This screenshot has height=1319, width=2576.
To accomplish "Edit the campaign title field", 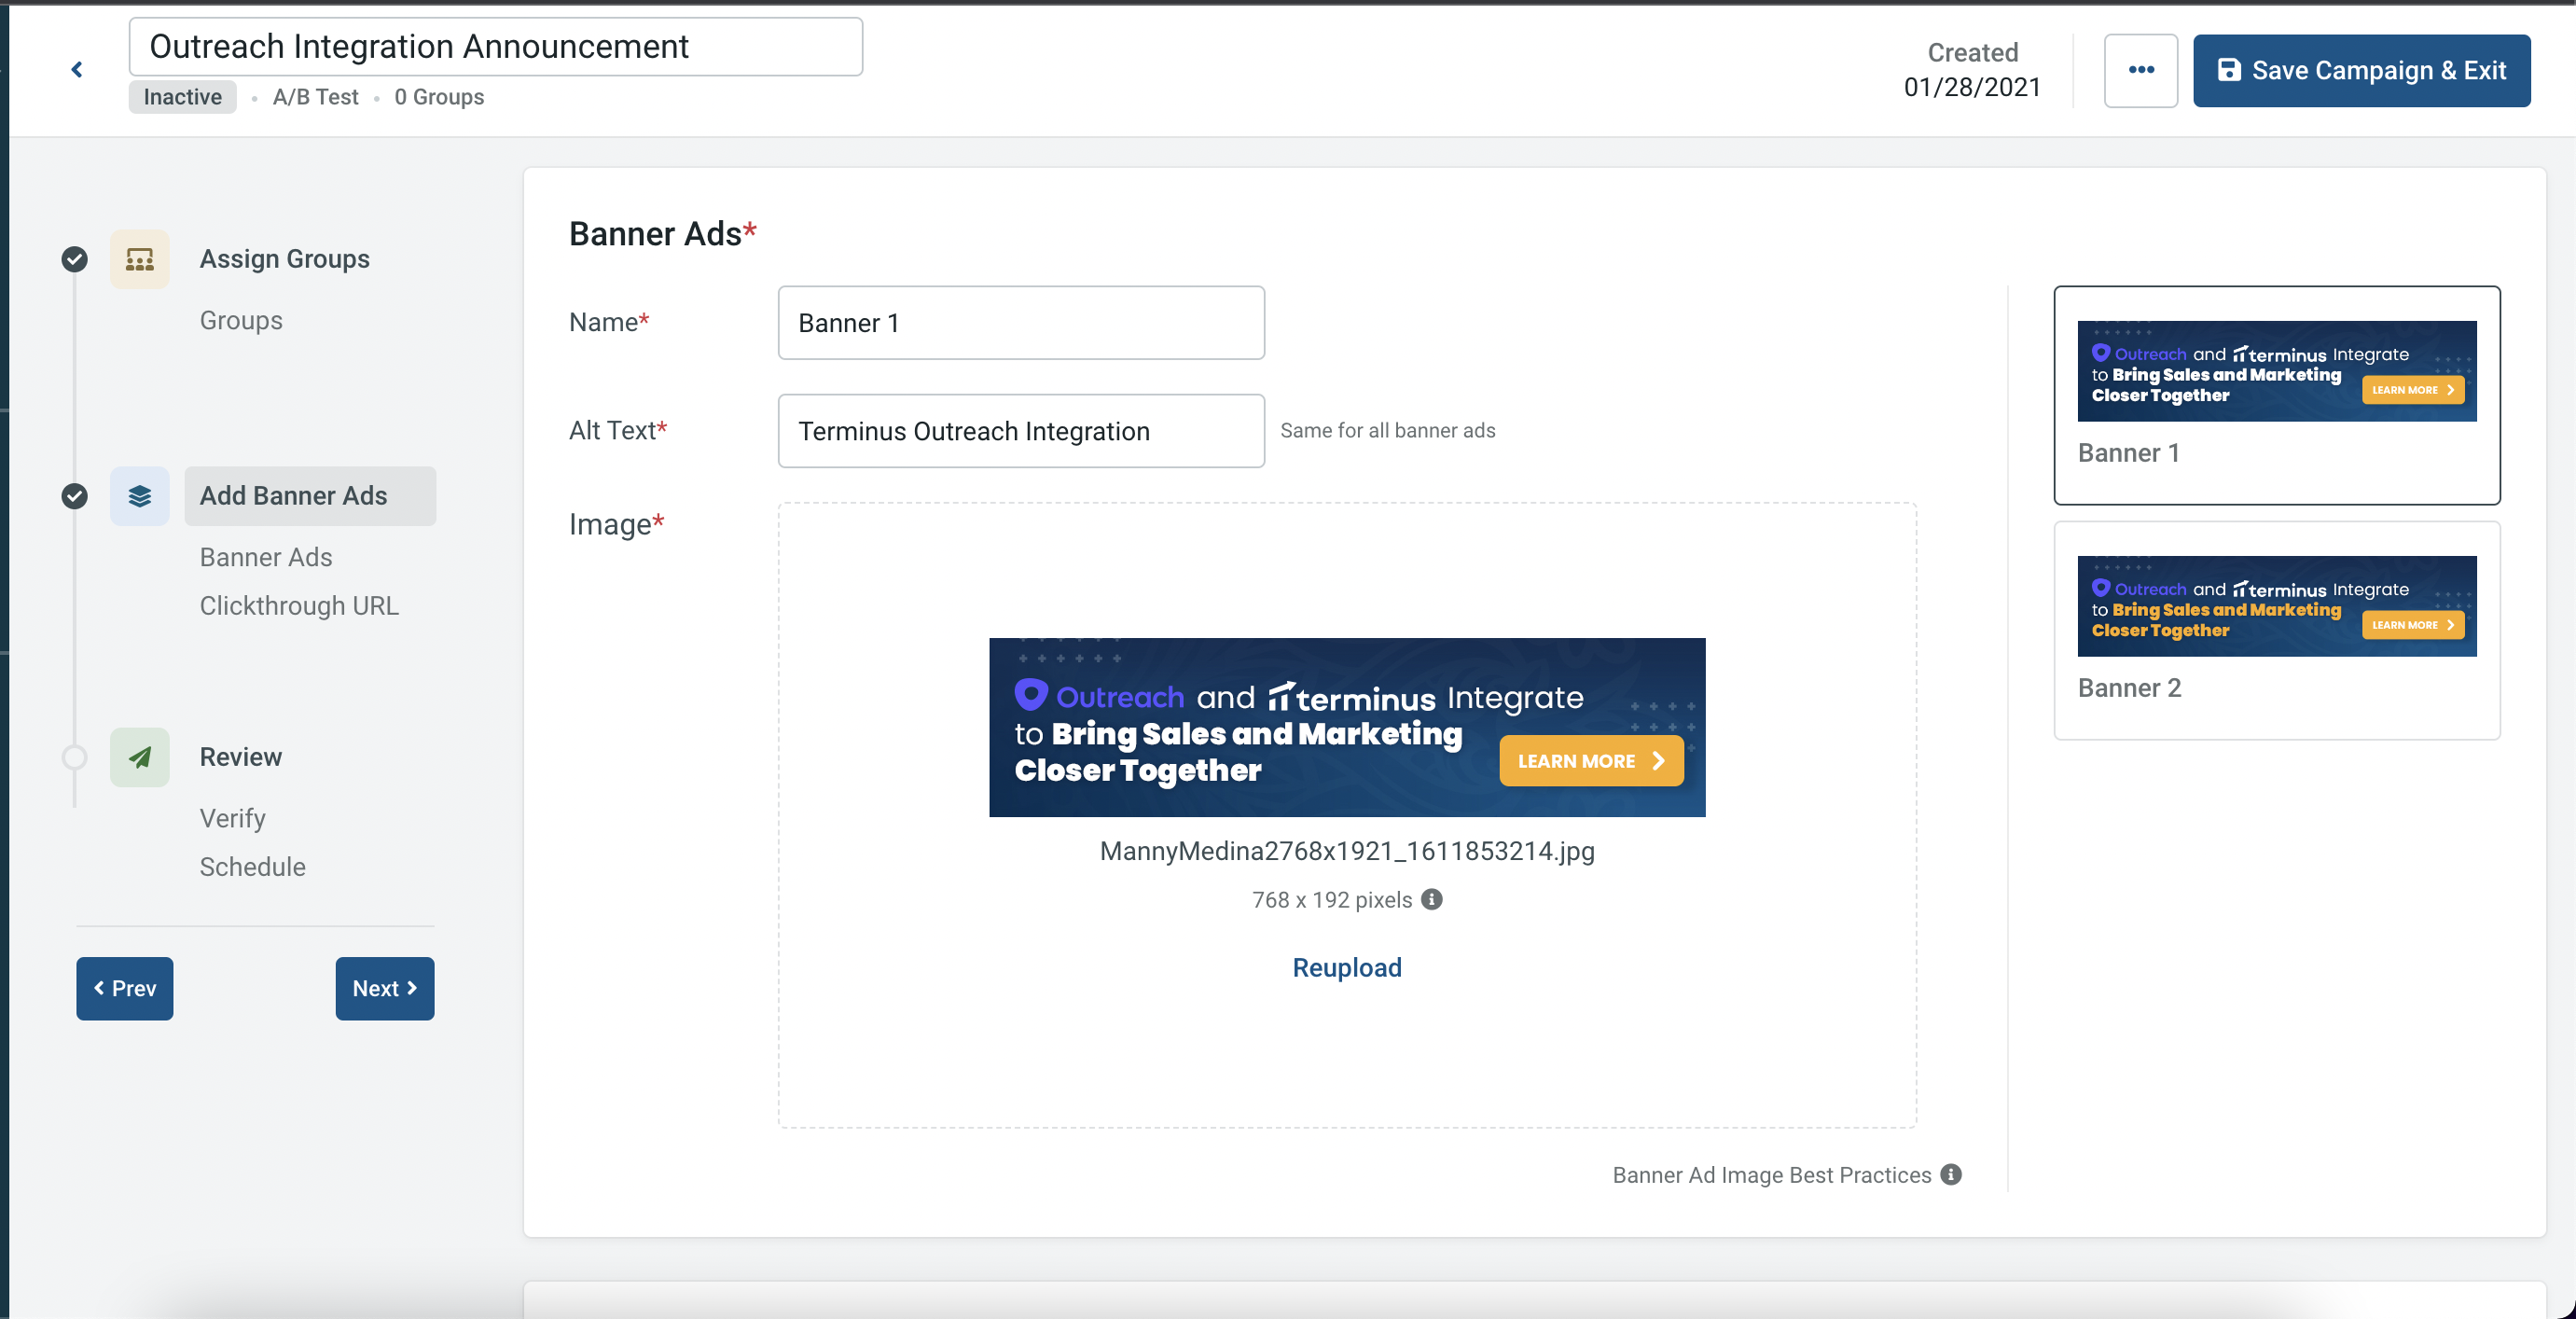I will tap(496, 46).
